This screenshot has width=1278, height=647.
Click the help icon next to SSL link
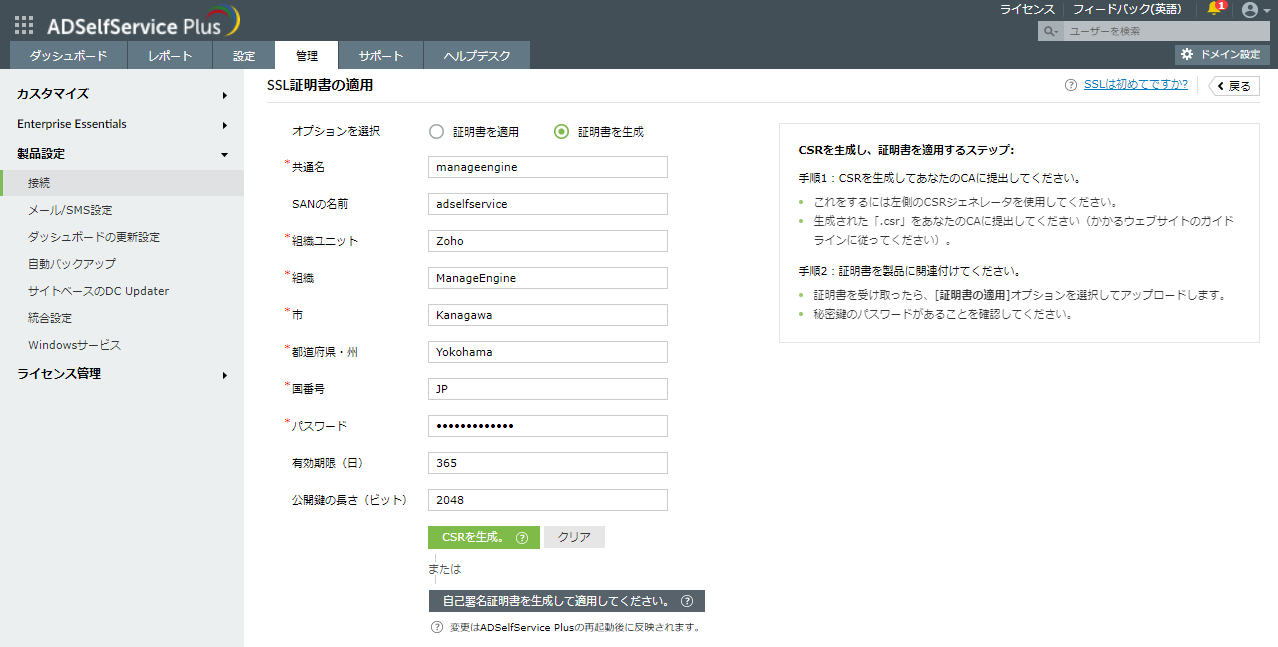(1071, 85)
